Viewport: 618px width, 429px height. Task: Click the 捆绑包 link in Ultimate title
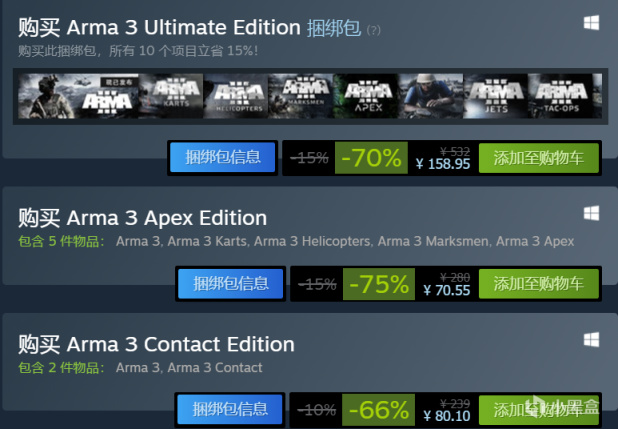point(334,27)
